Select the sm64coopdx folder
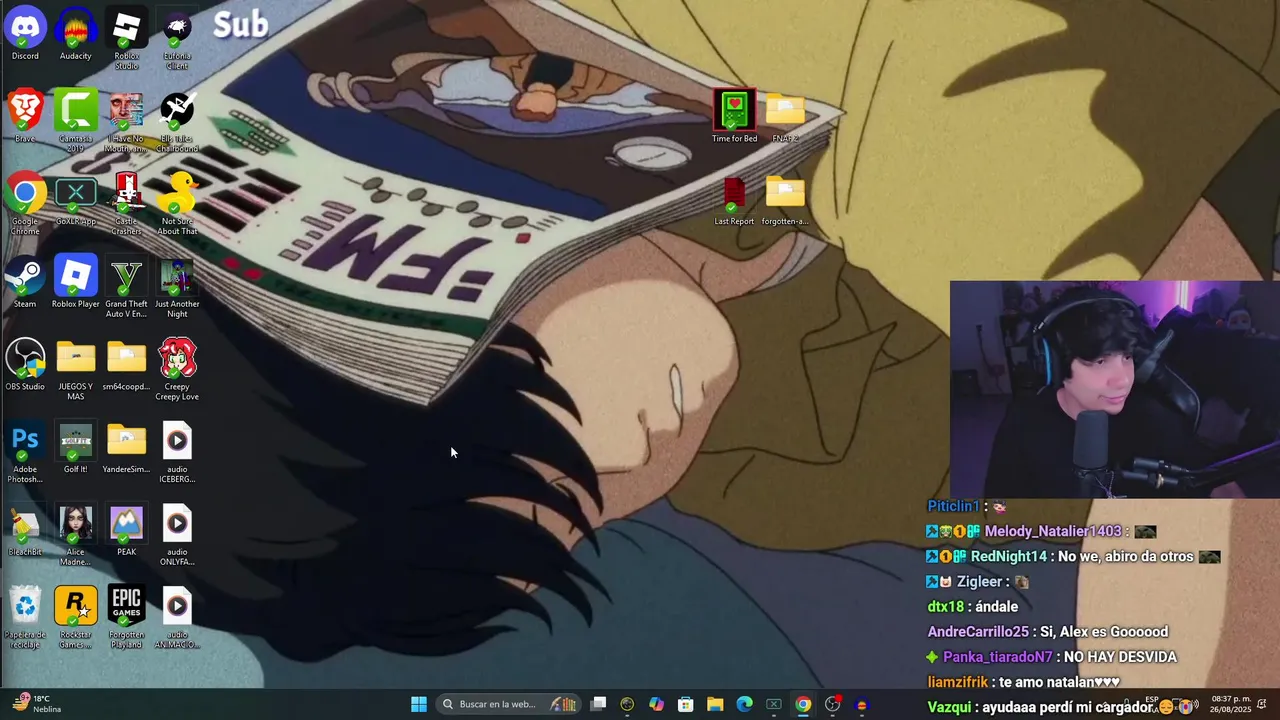1280x720 pixels. (x=127, y=364)
